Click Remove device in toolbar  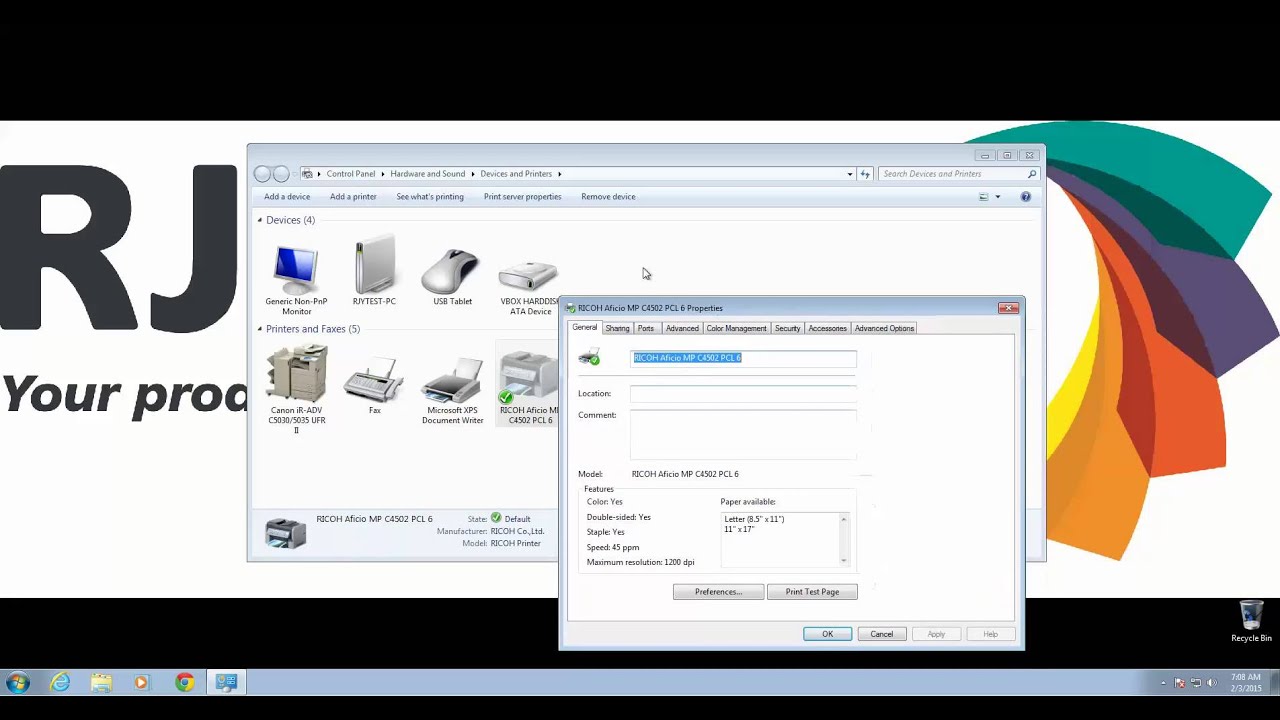coord(608,197)
